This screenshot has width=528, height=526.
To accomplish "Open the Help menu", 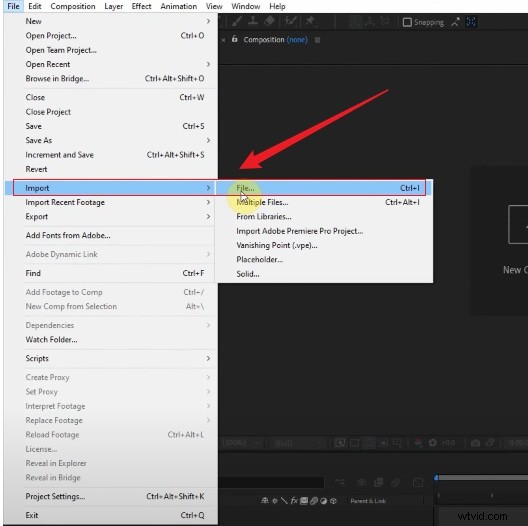I will coord(277,6).
